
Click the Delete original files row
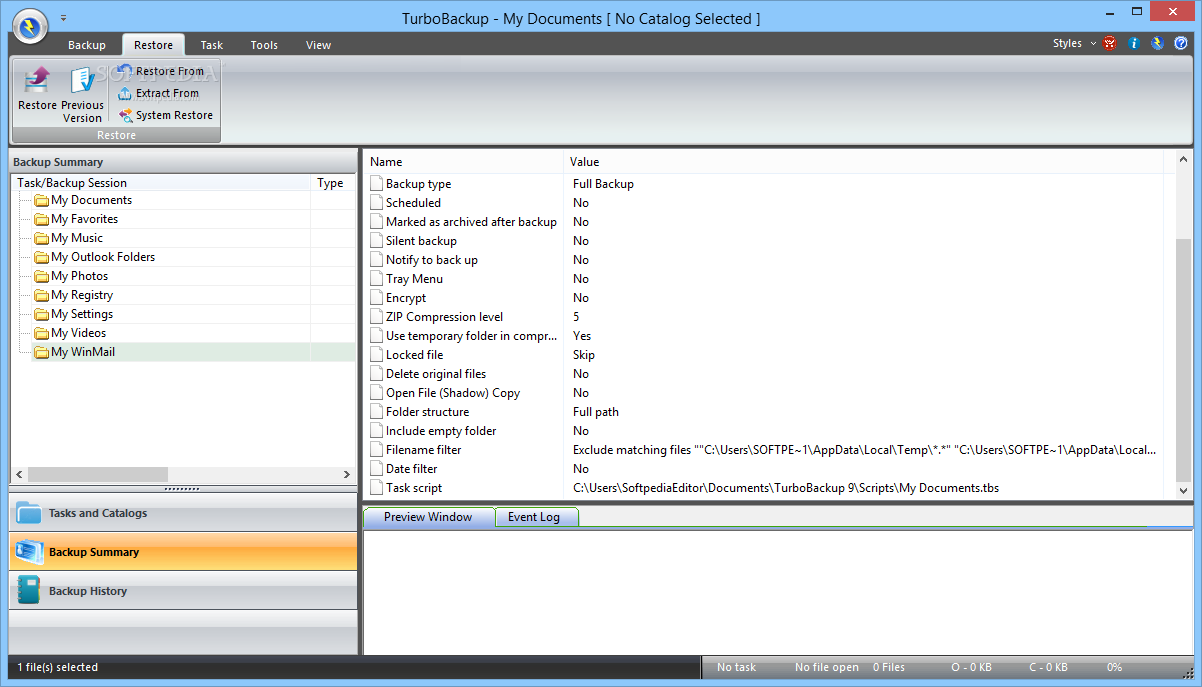click(768, 374)
